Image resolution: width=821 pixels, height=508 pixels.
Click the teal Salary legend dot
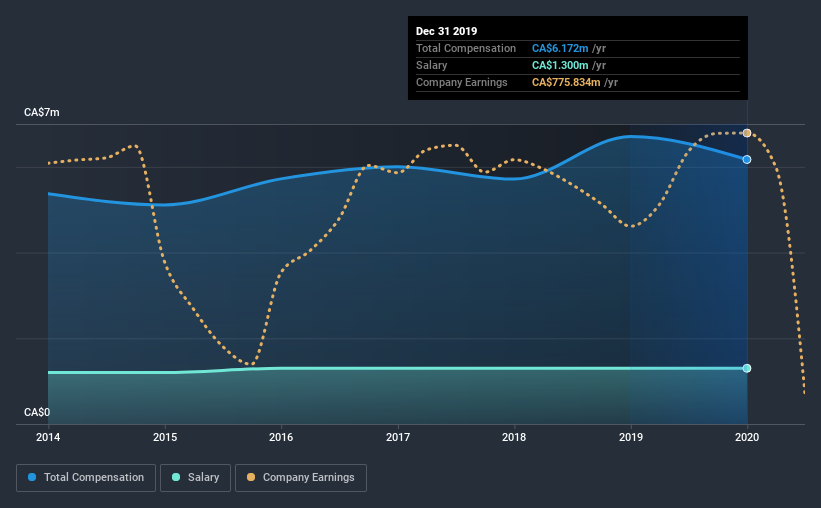(x=176, y=477)
